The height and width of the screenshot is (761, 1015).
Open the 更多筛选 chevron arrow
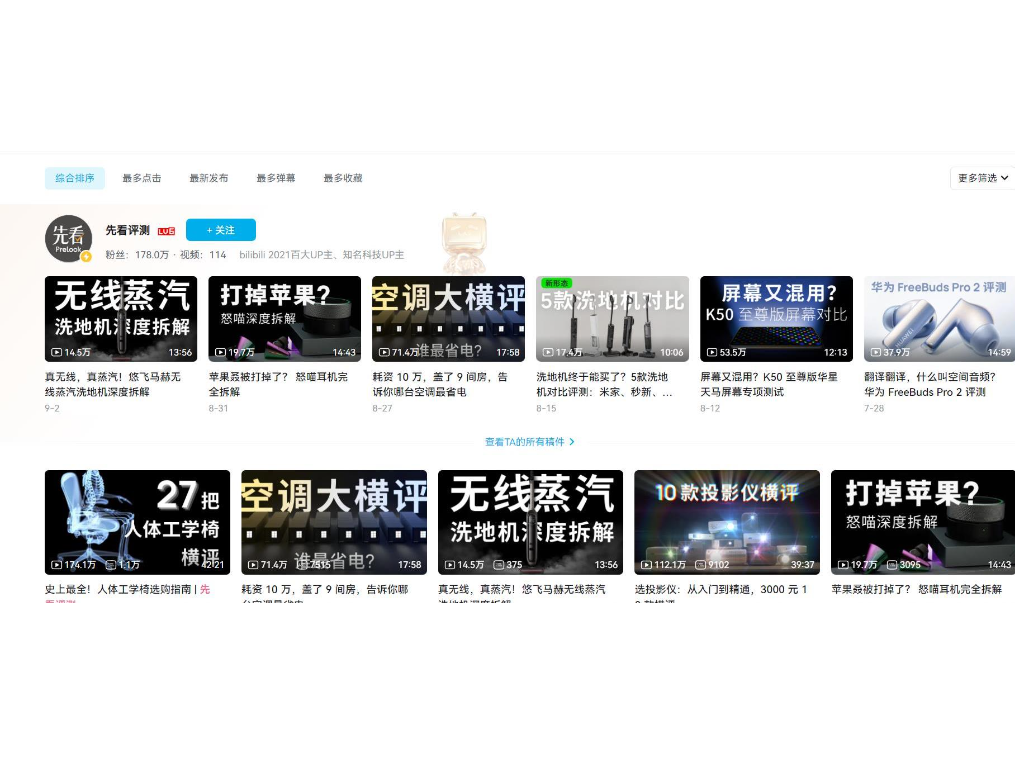coord(1003,177)
